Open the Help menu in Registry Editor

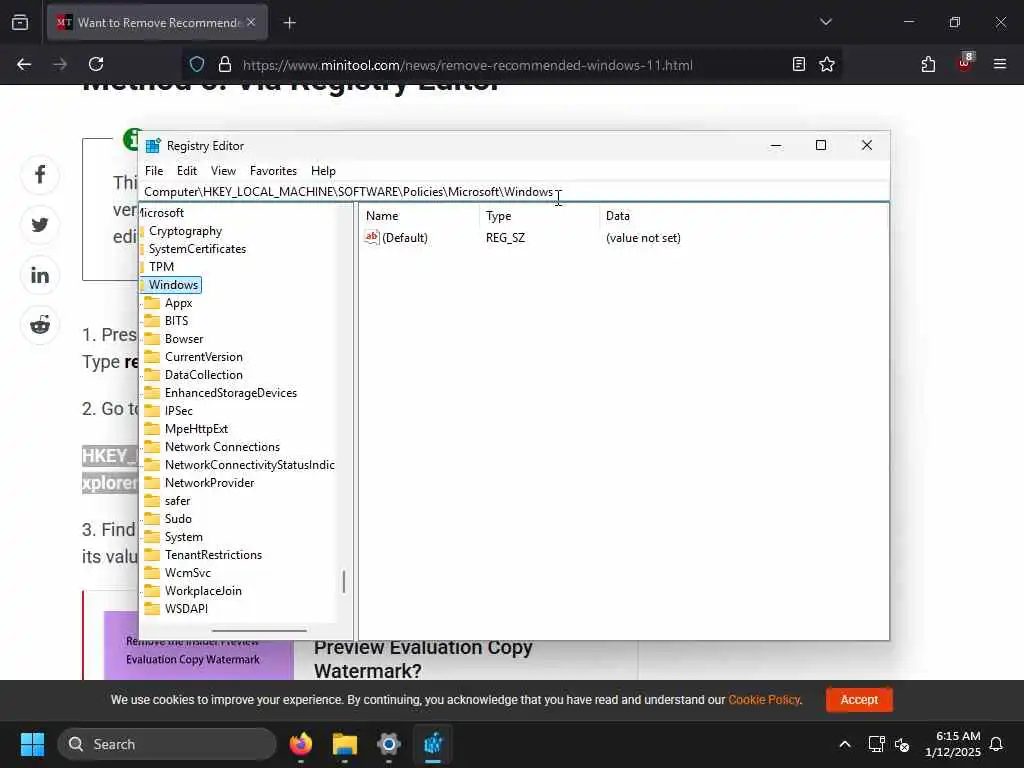(323, 170)
